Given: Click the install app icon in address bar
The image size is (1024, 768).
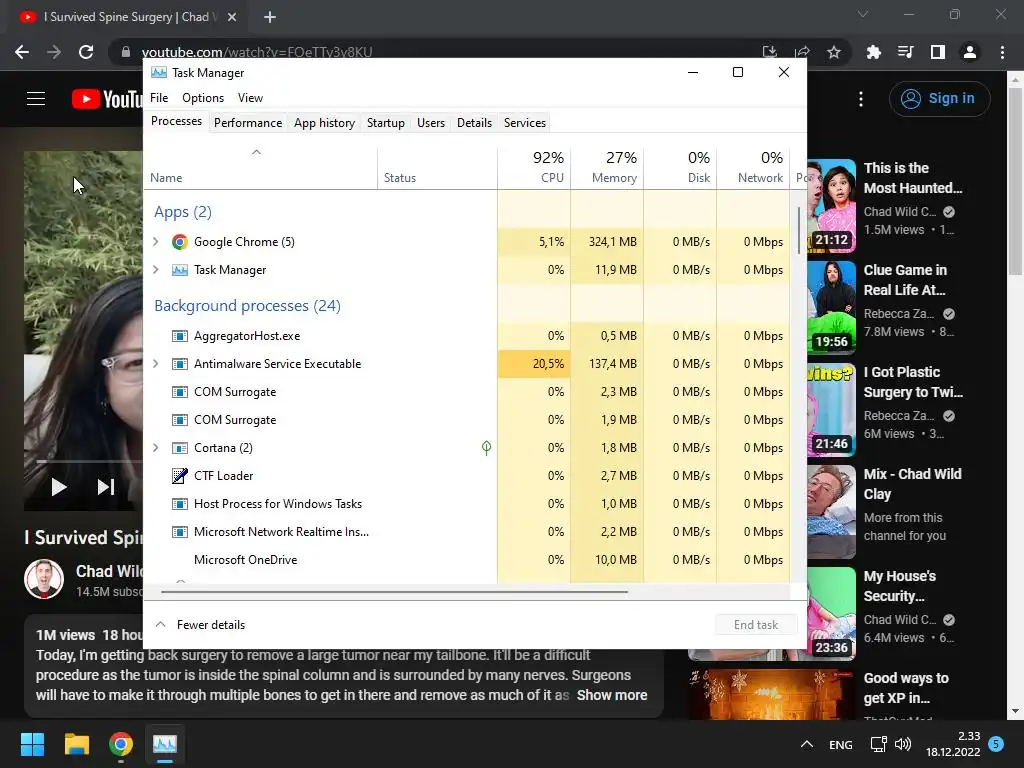Looking at the screenshot, I should coord(770,52).
